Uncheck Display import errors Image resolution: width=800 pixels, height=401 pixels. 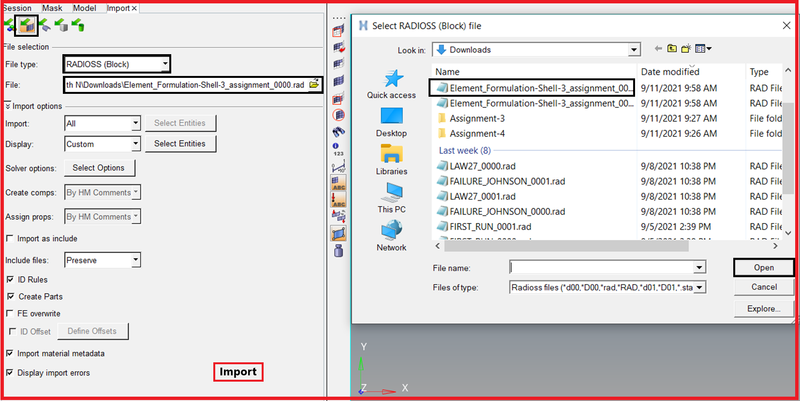pos(9,373)
